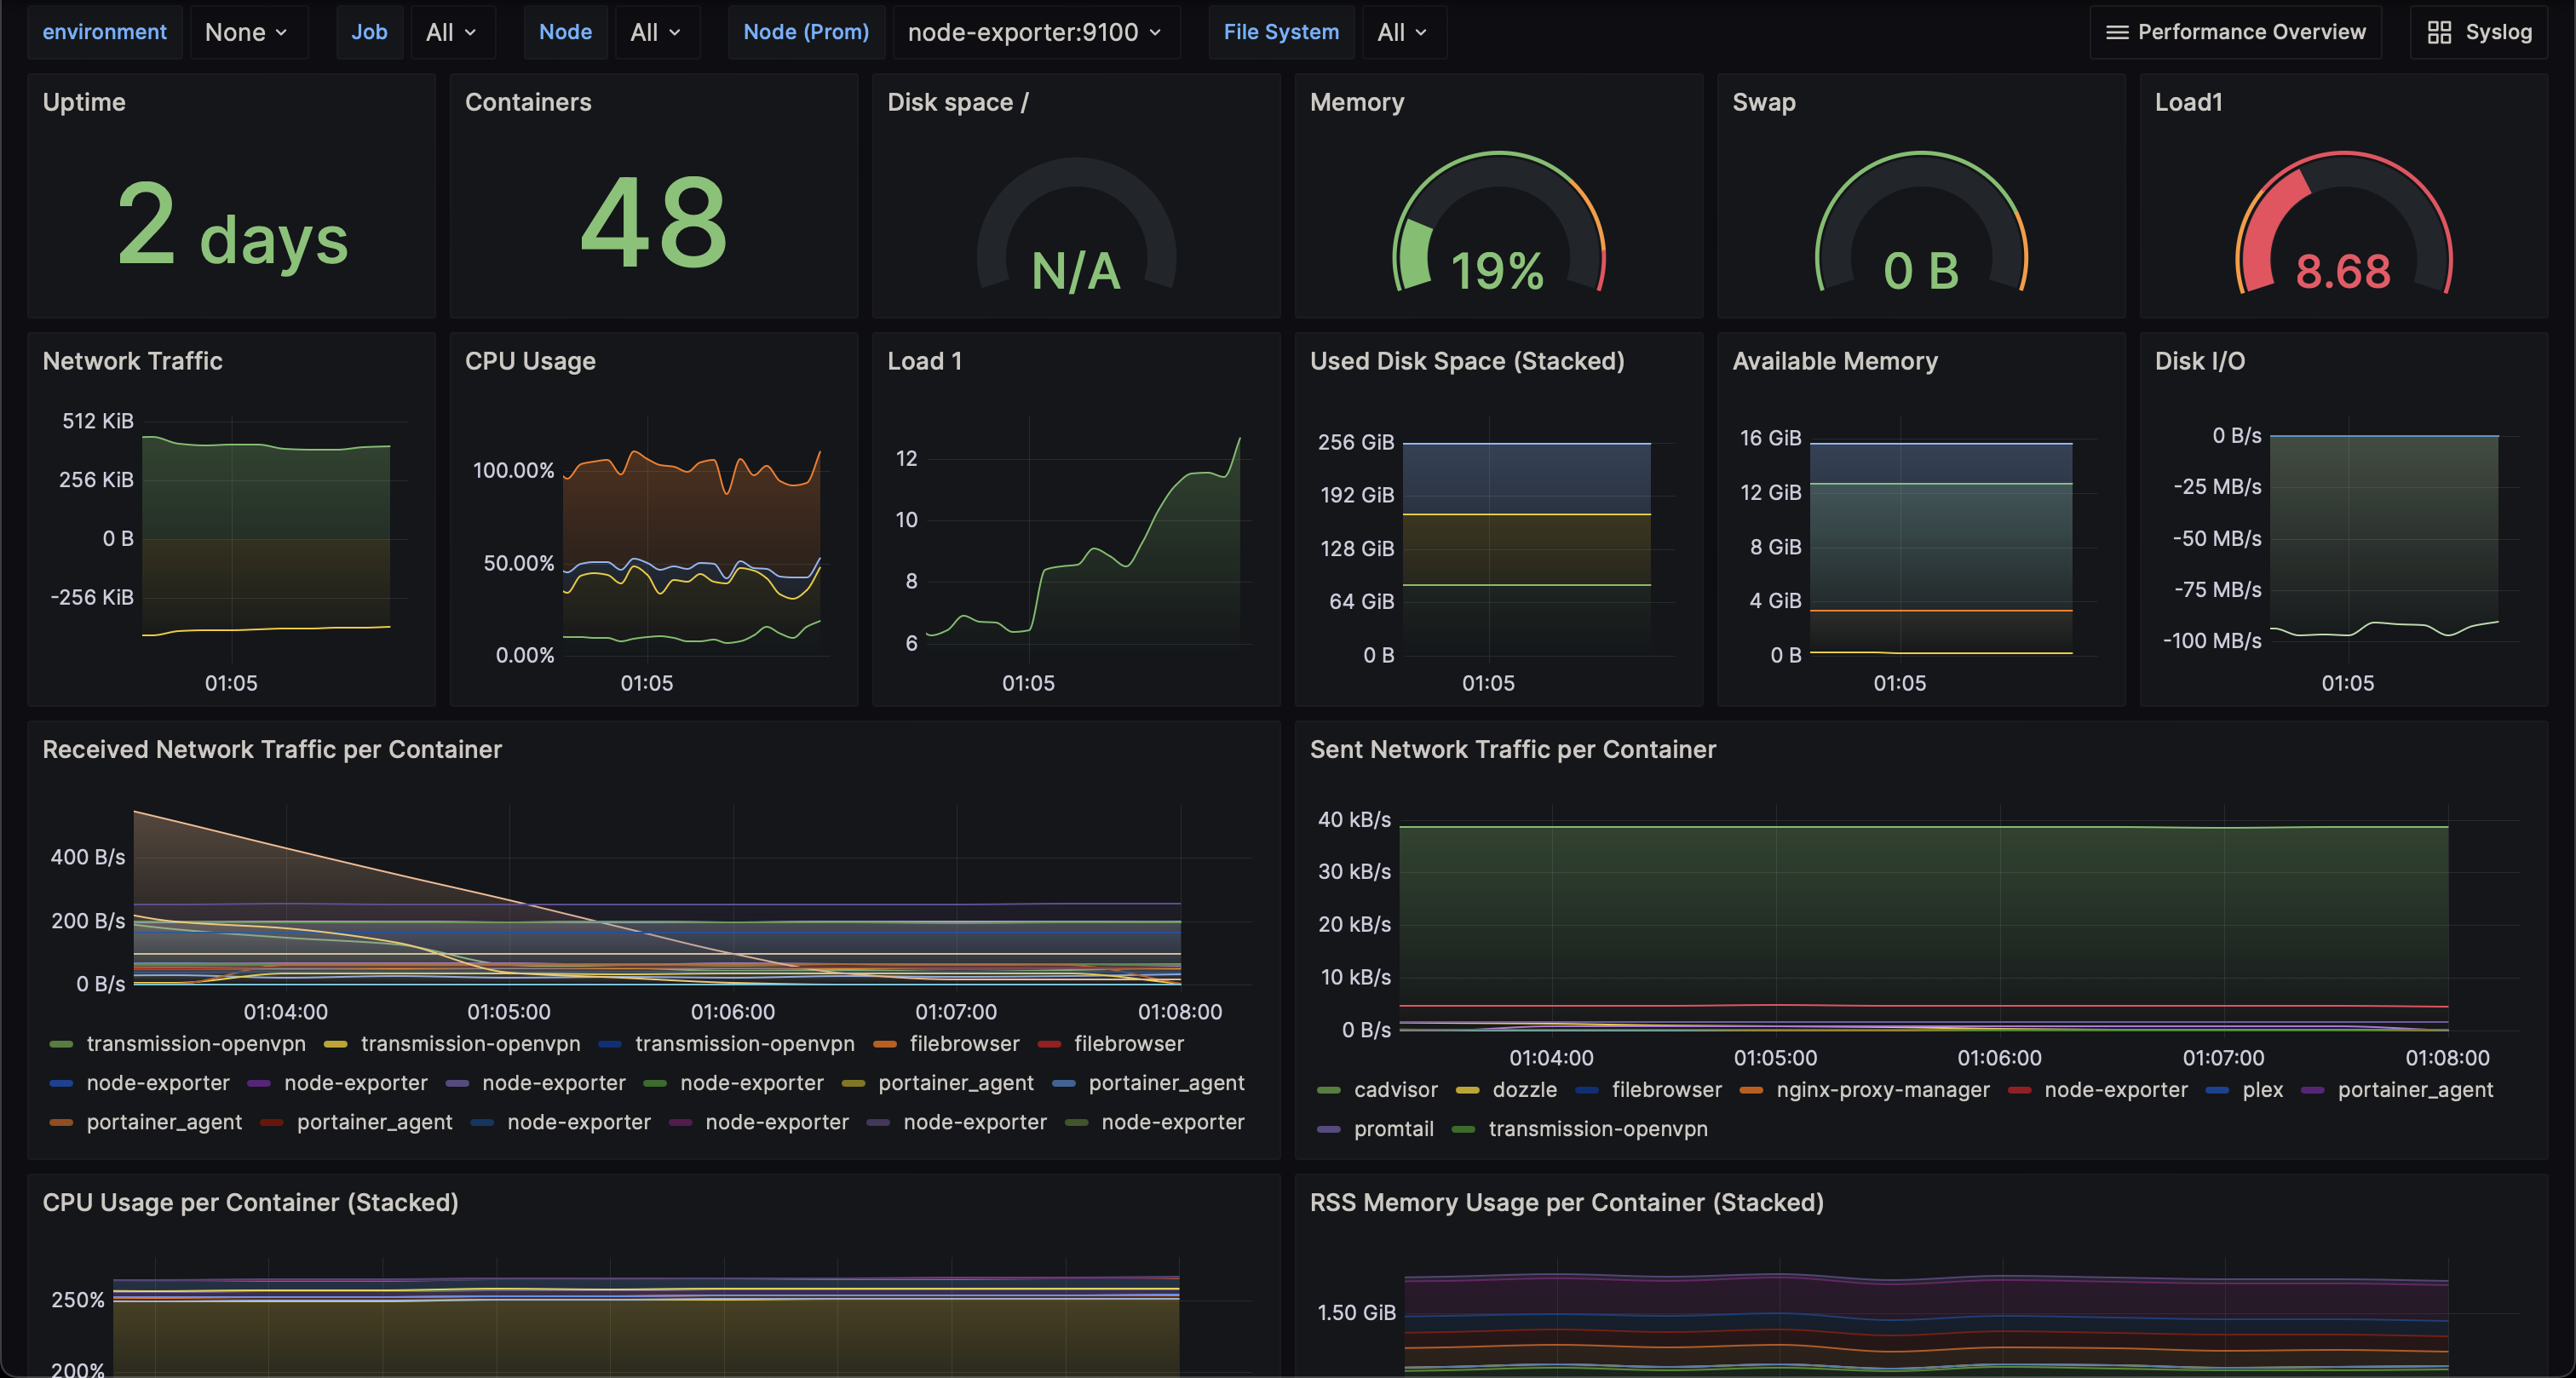Toggle the plex legend series
The image size is (2576, 1378).
click(x=2262, y=1090)
